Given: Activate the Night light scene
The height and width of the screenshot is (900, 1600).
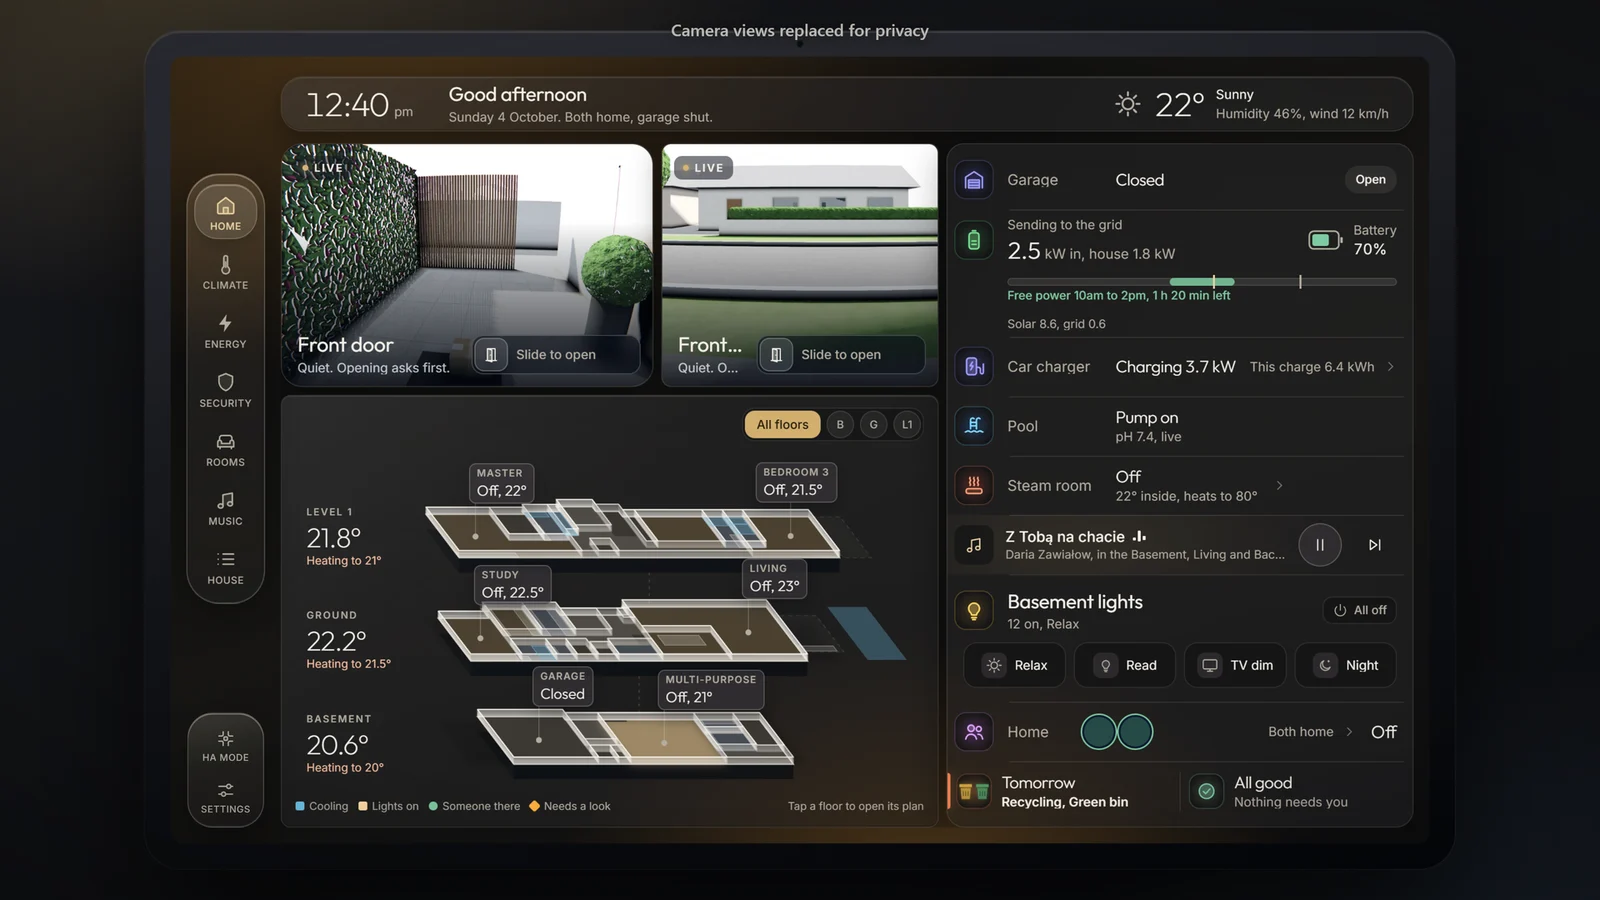Looking at the screenshot, I should [1346, 666].
